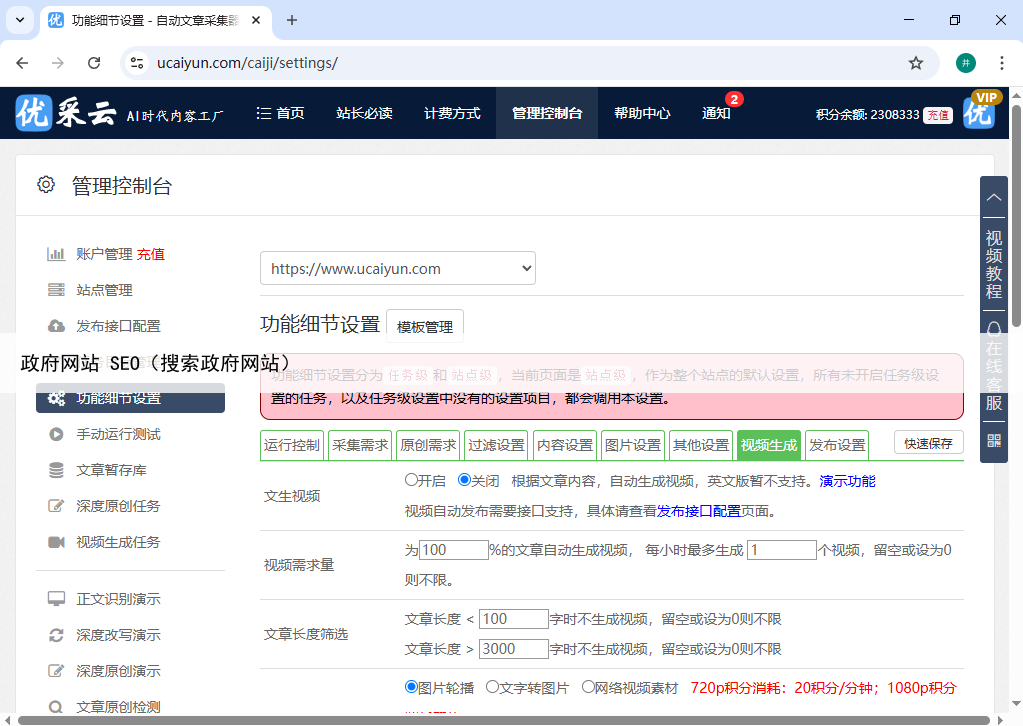The image size is (1023, 726).
Task: Click the bar chart icon beside 账户管理
Action: coord(56,254)
